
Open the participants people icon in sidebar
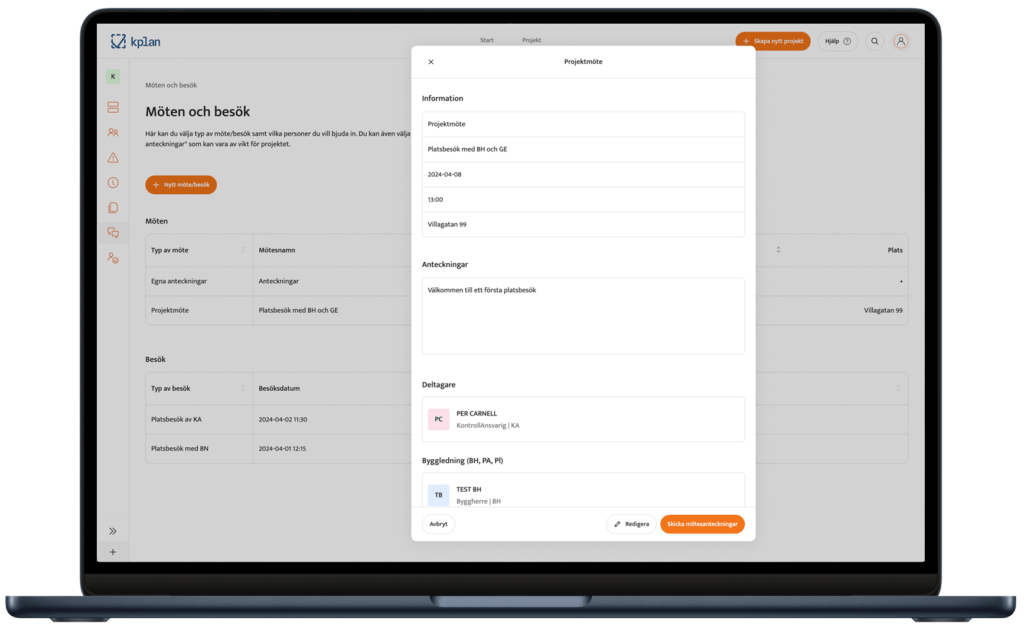(x=113, y=132)
